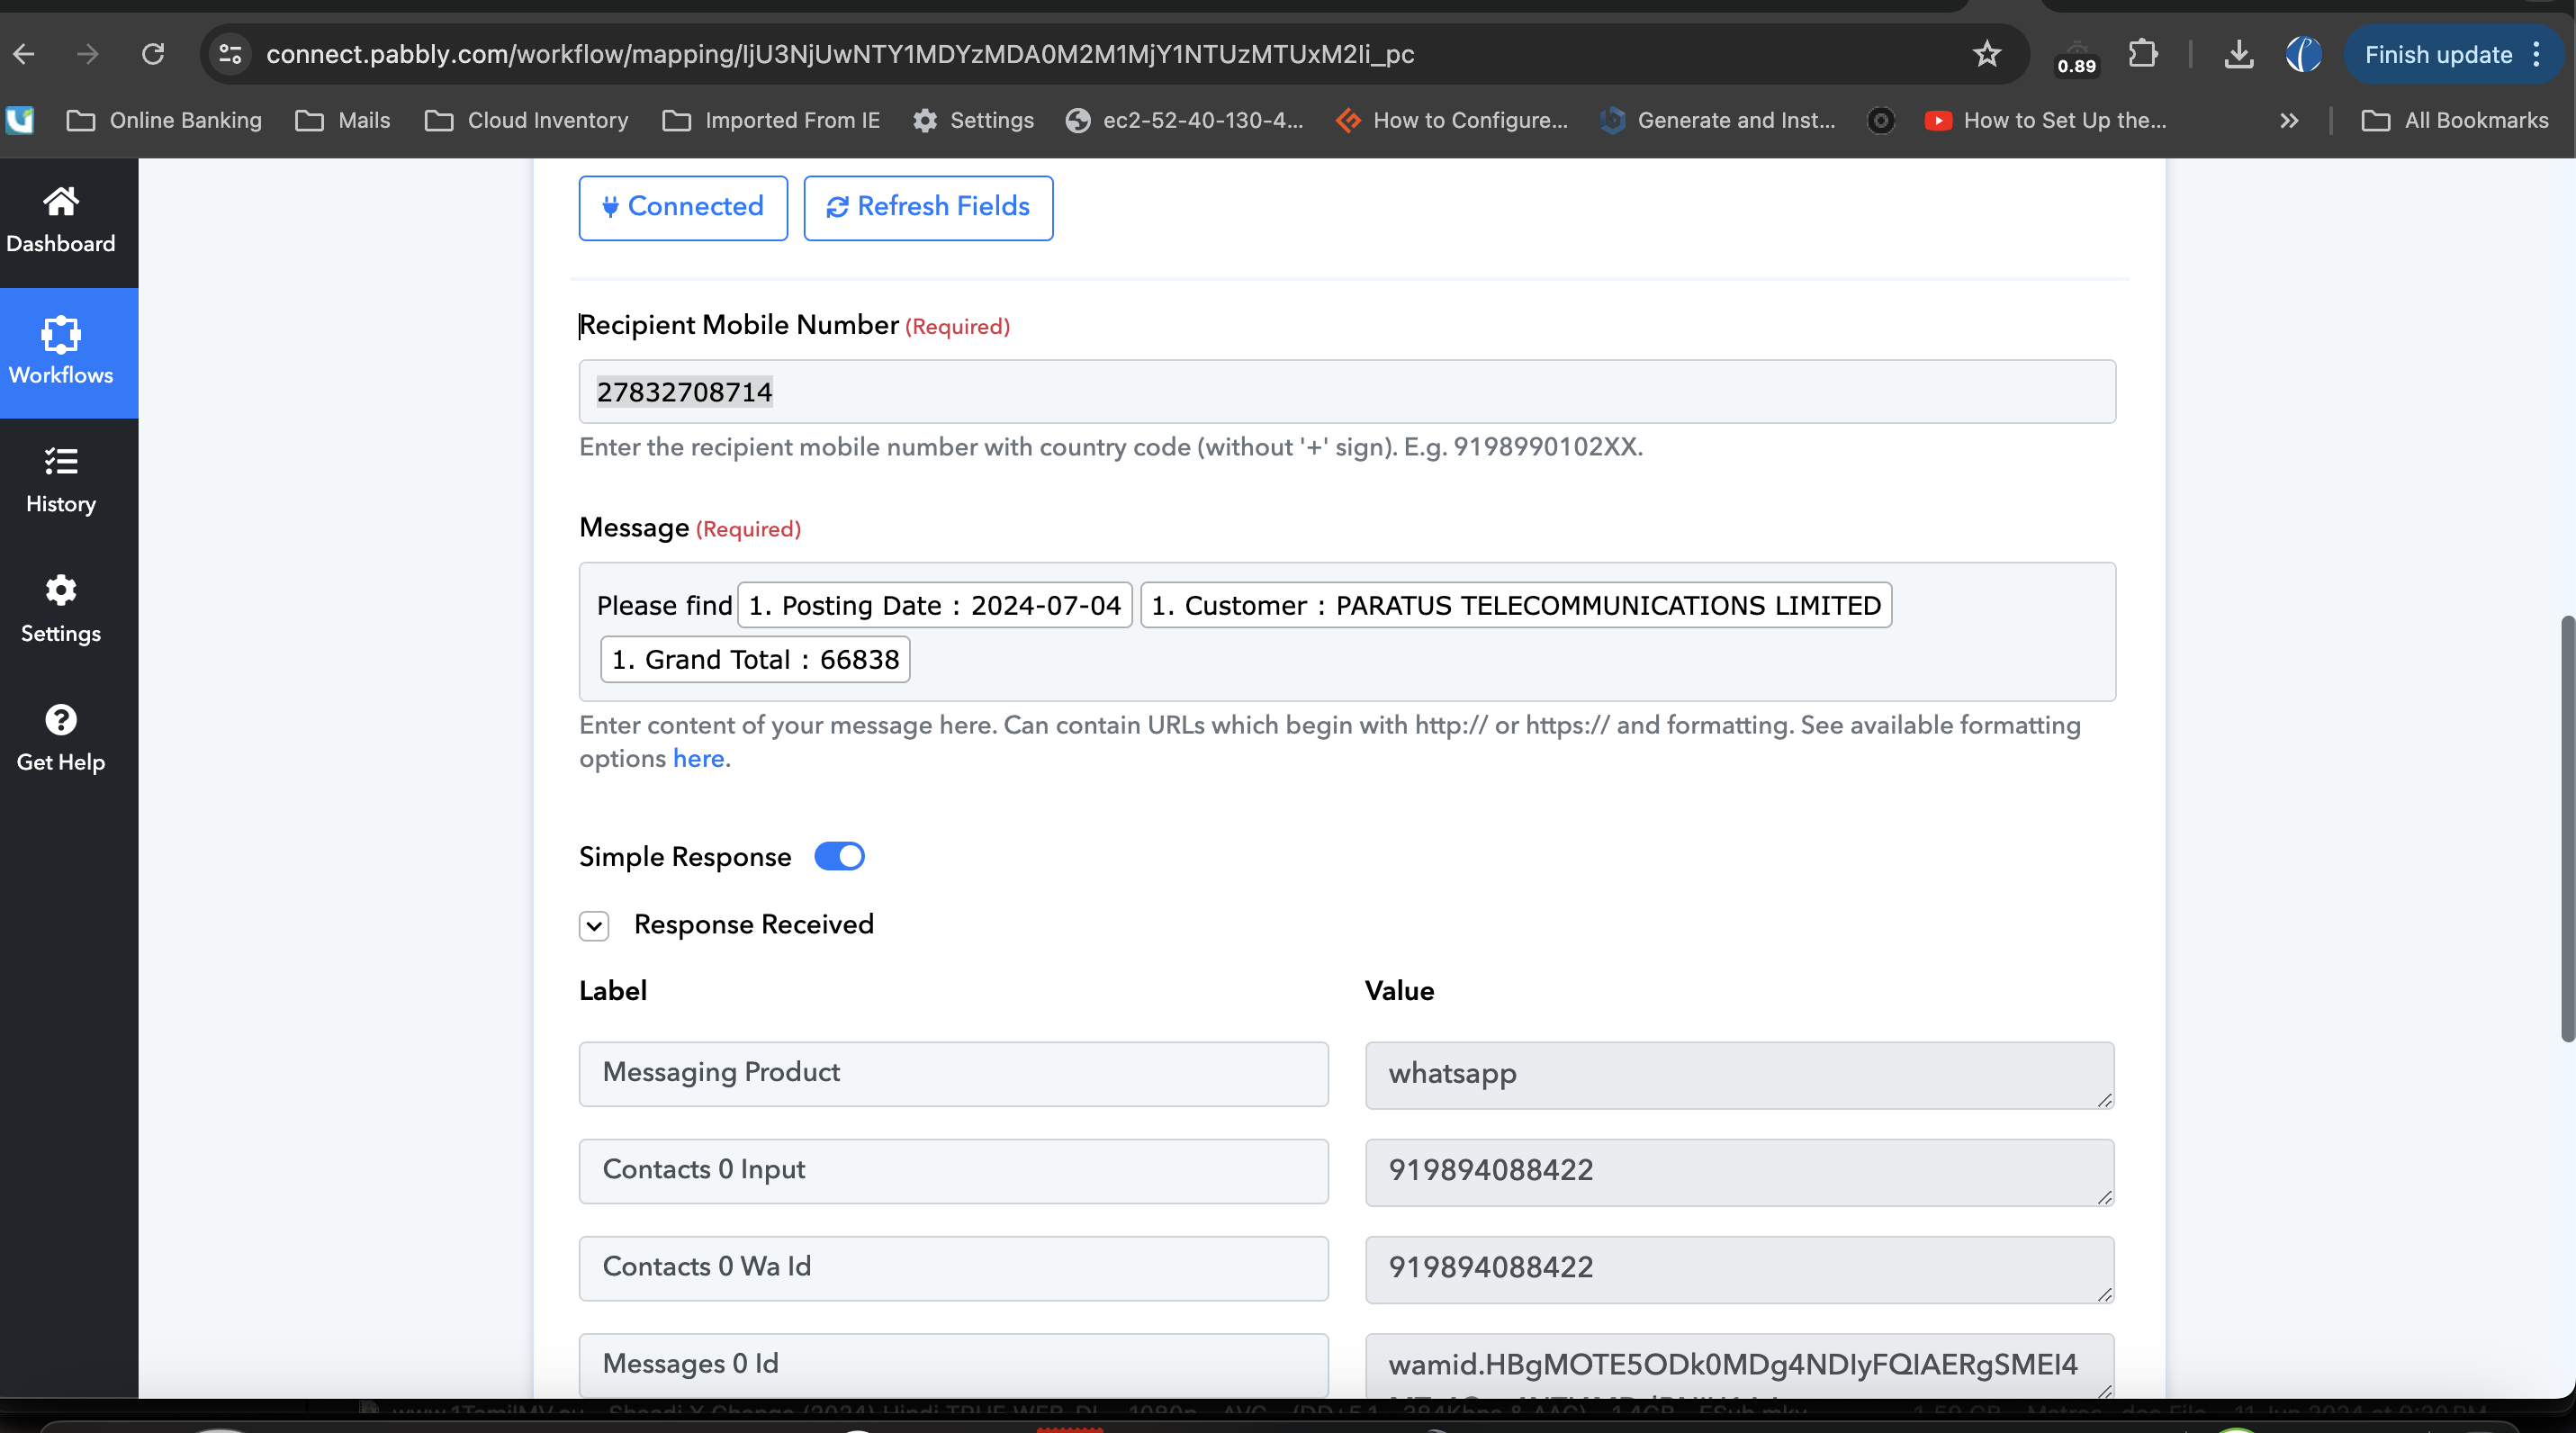Show hidden bookmarks with double chevron
The image size is (2576, 1433).
click(x=2289, y=120)
